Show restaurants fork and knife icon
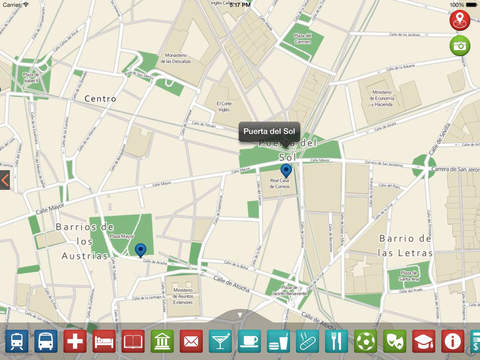 click(337, 341)
